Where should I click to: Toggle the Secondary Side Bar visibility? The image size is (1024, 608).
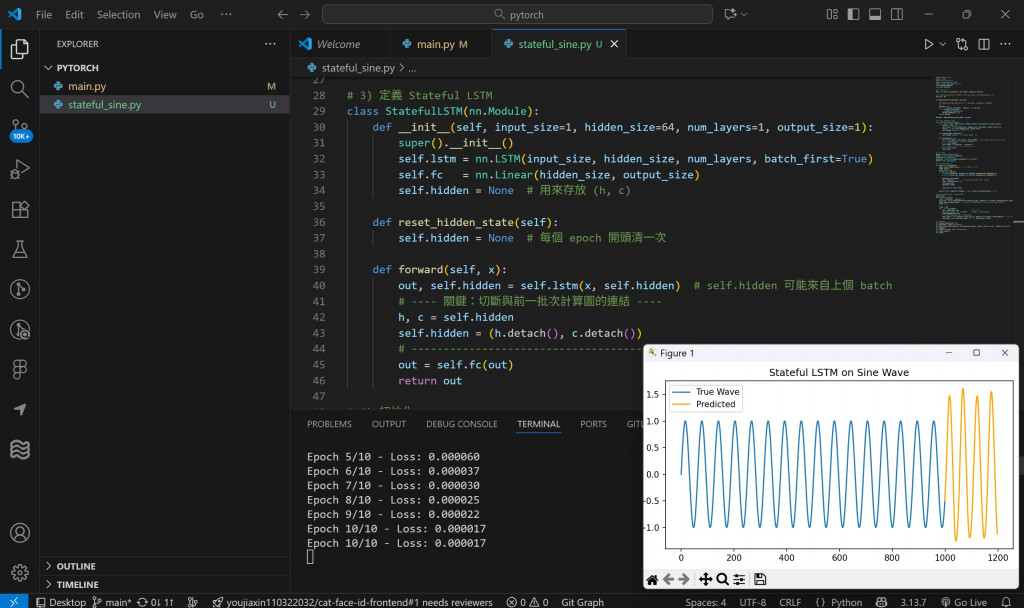point(898,15)
